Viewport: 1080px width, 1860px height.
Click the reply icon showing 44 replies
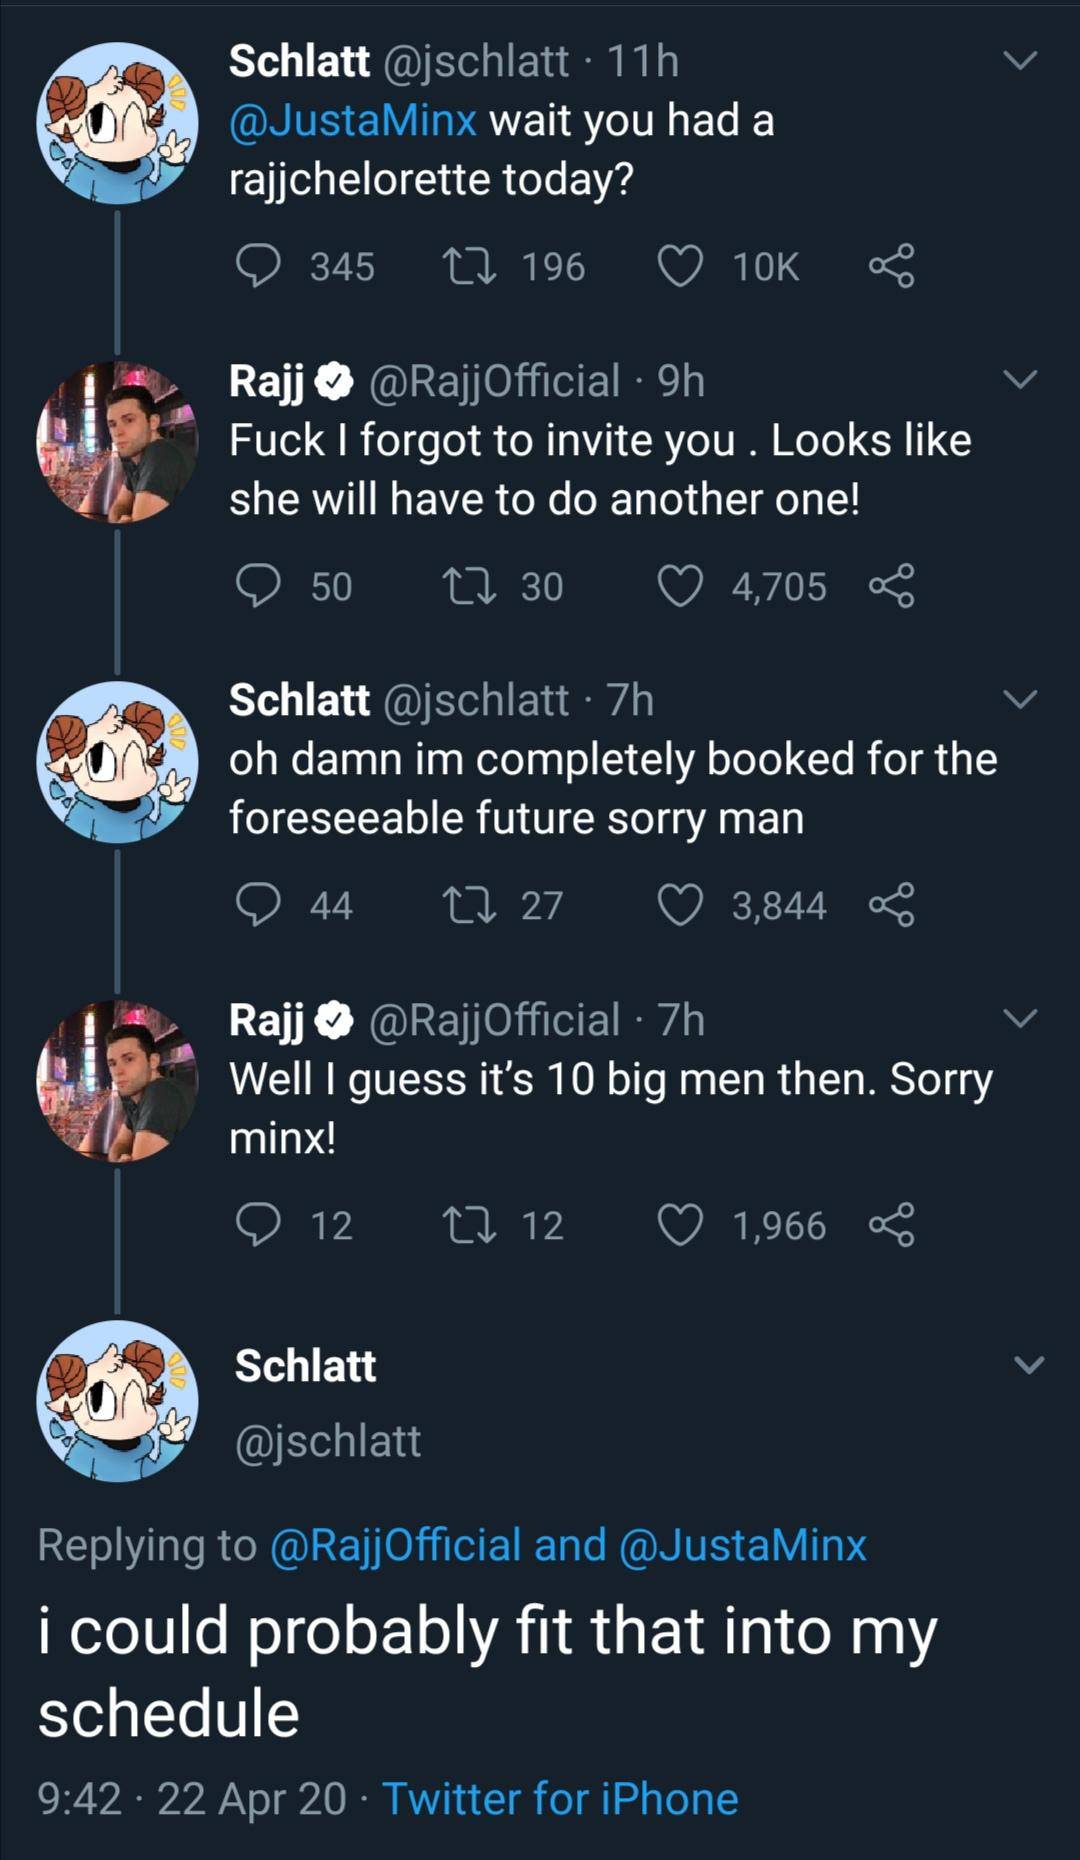(262, 906)
